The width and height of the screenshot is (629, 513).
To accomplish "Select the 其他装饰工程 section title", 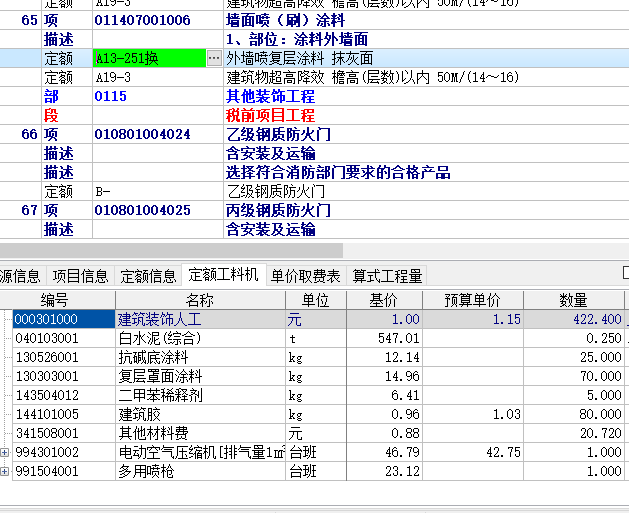I will pos(270,97).
